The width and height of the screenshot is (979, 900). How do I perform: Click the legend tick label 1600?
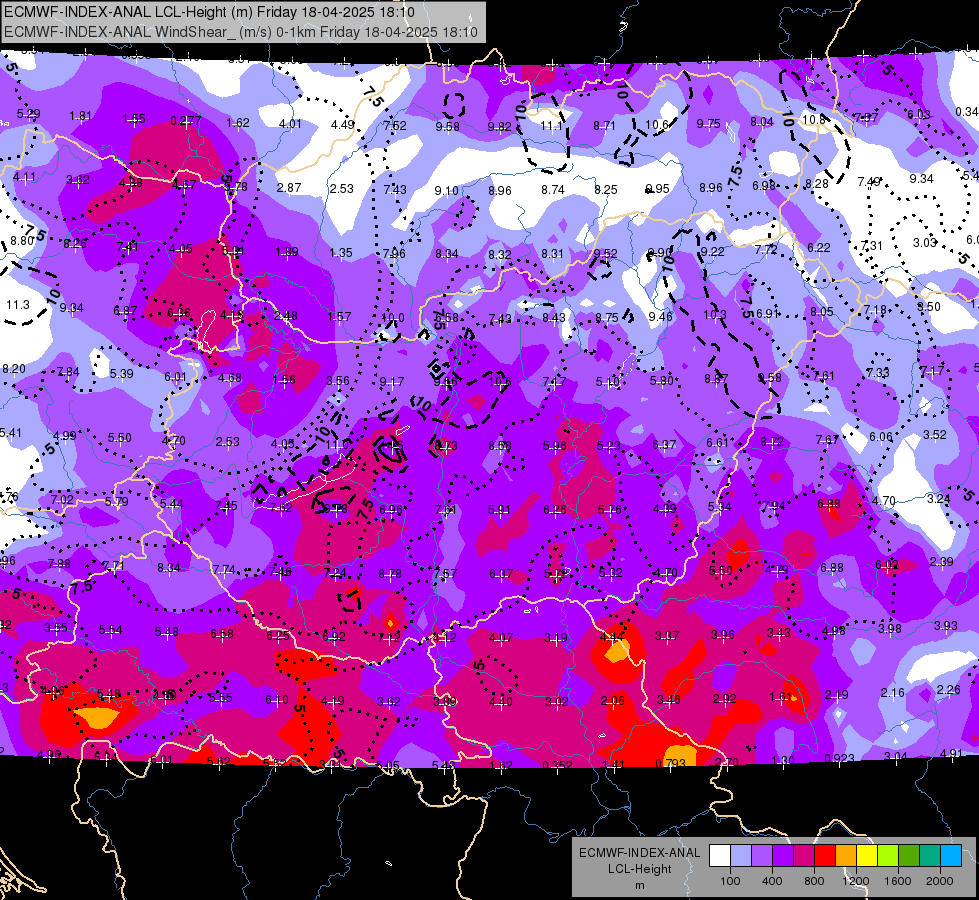898,881
